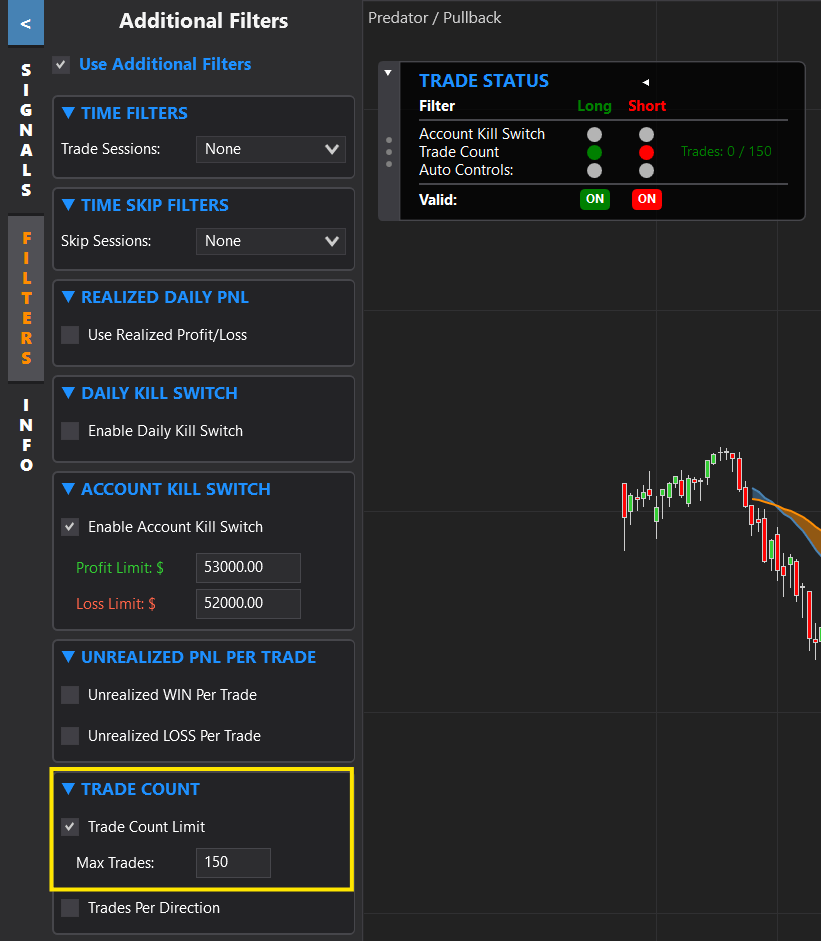Click the Trade Status panel drag handle dots
The height and width of the screenshot is (941, 821).
(x=389, y=152)
